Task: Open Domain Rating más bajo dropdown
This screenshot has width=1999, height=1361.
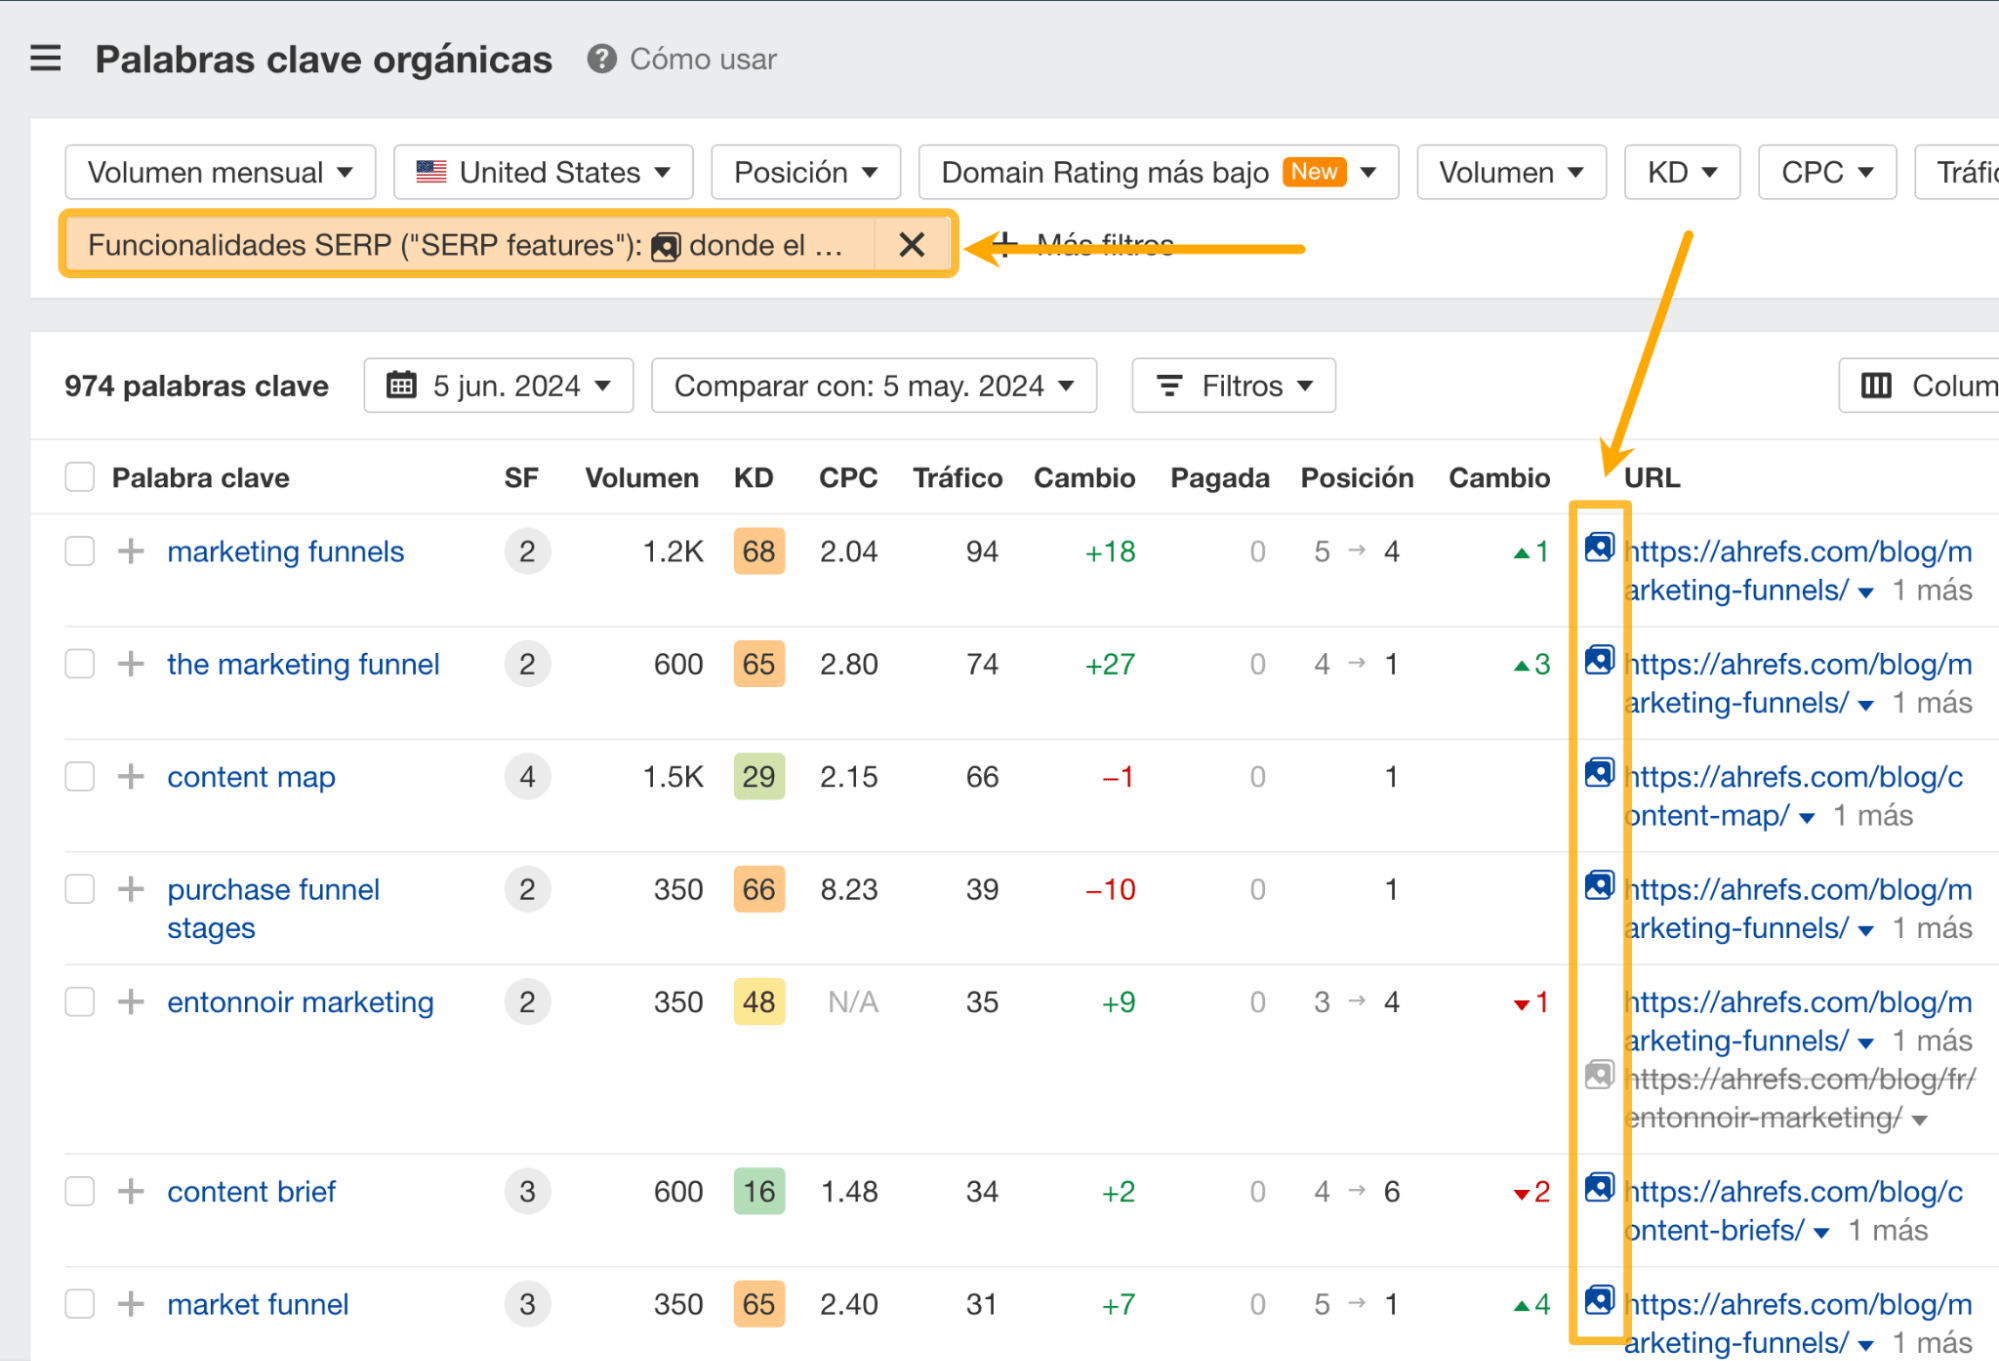Action: coord(1158,172)
